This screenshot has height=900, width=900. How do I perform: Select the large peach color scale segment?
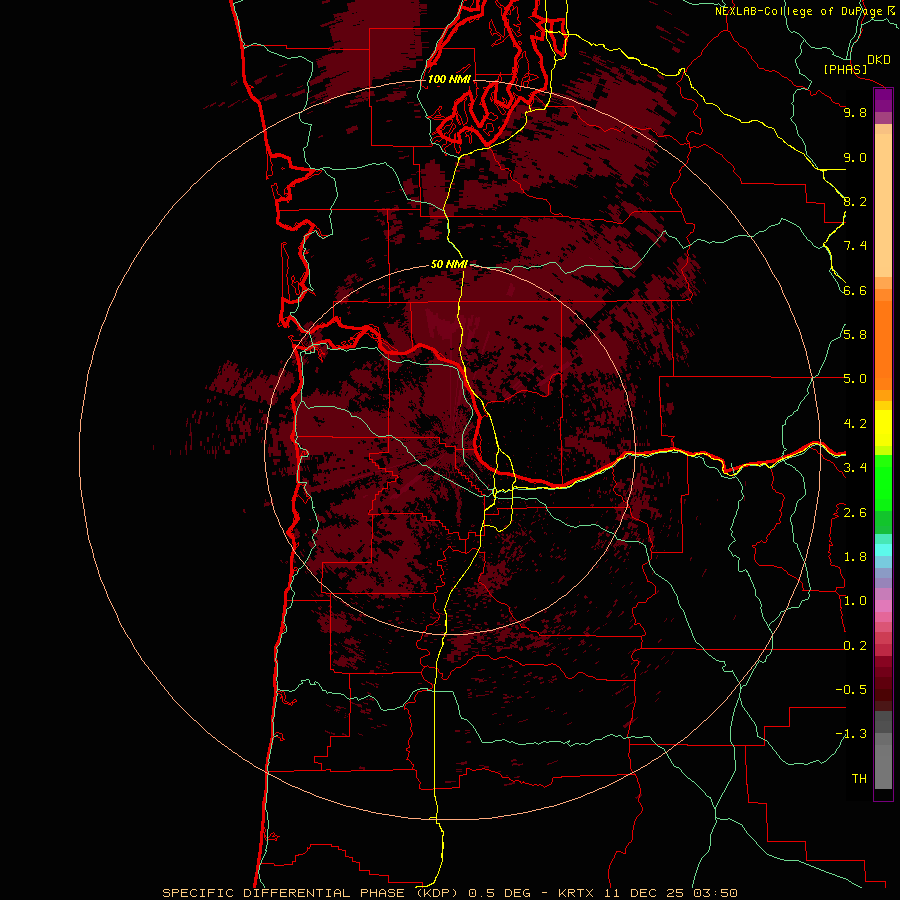click(883, 205)
